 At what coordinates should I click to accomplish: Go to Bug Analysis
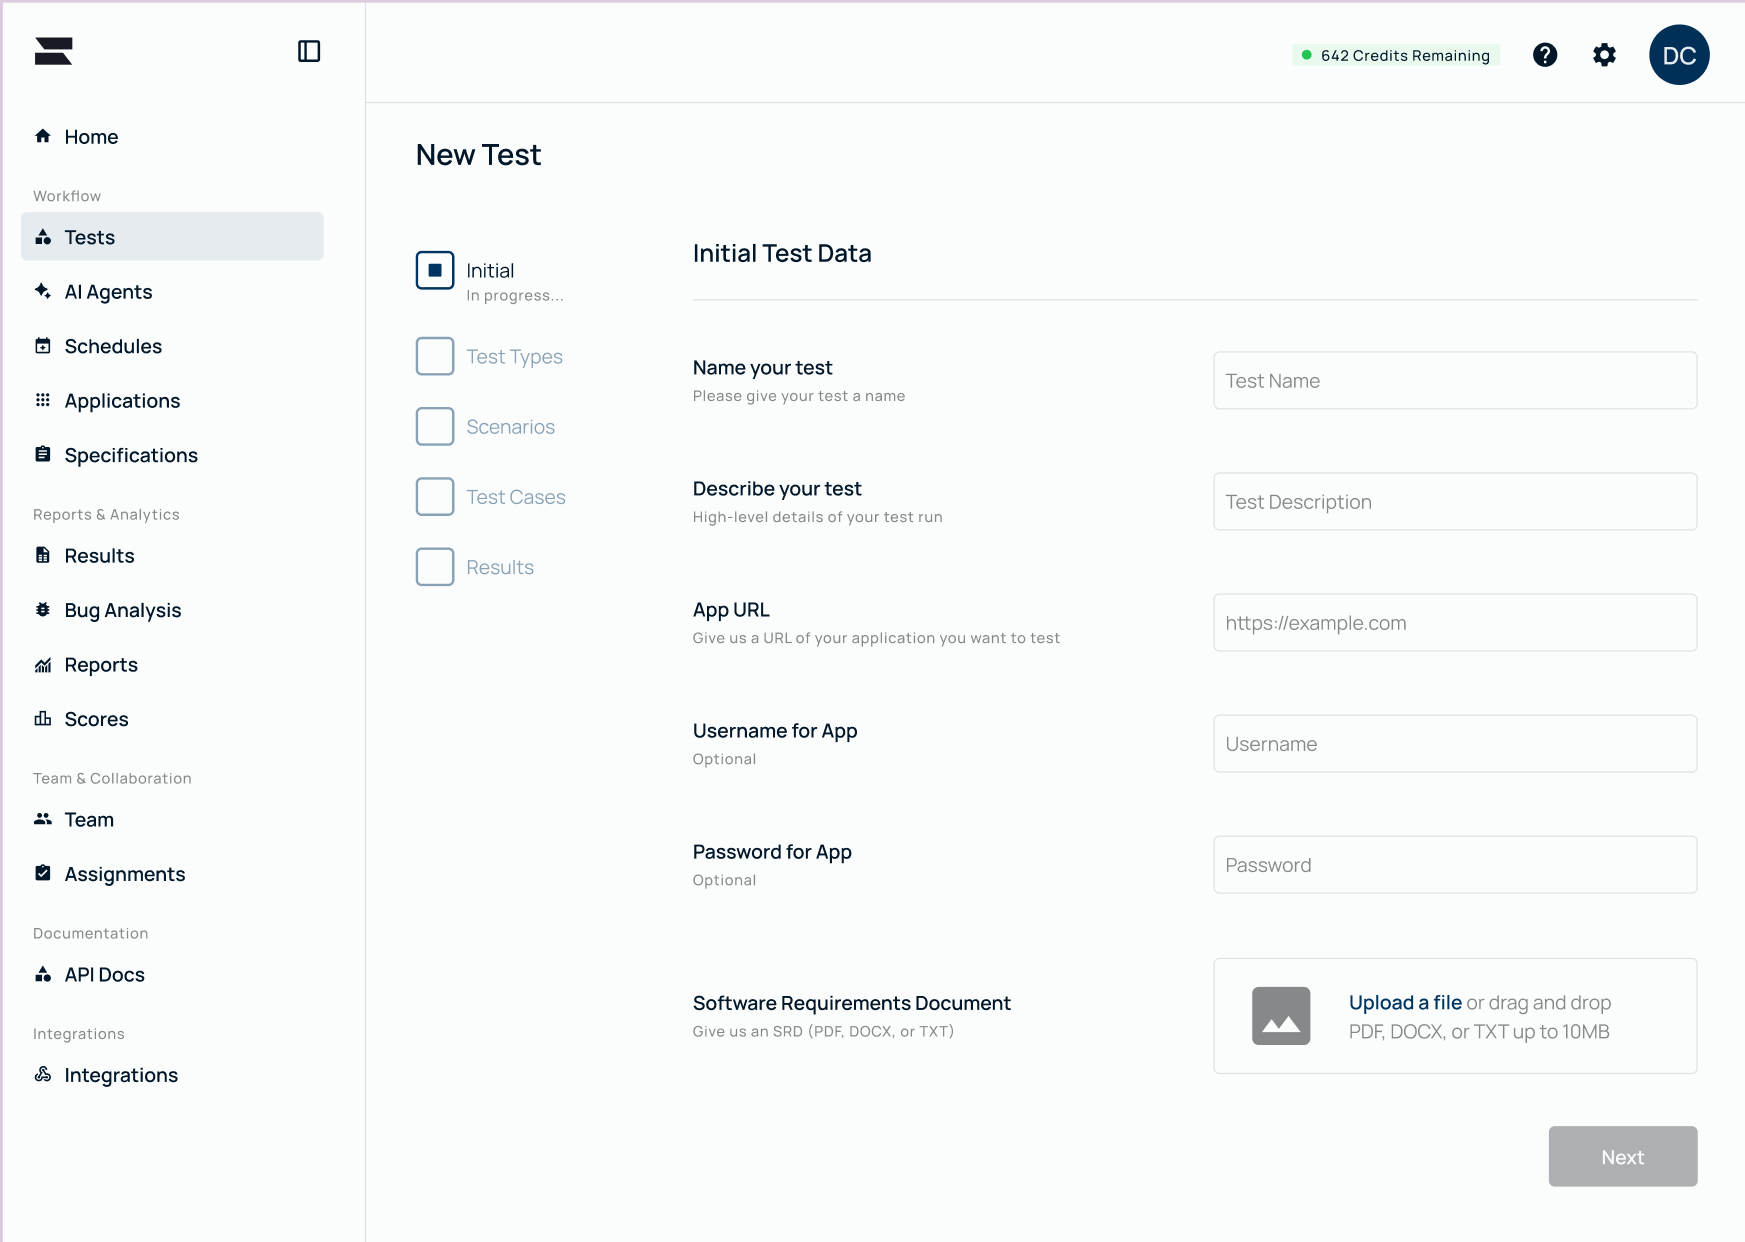pyautogui.click(x=122, y=610)
